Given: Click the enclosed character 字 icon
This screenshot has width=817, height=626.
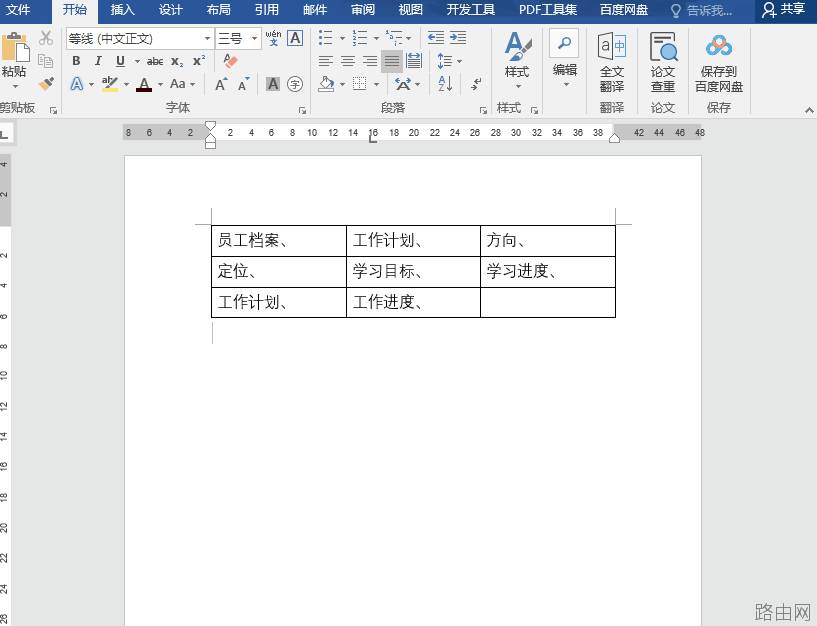Looking at the screenshot, I should tap(295, 84).
